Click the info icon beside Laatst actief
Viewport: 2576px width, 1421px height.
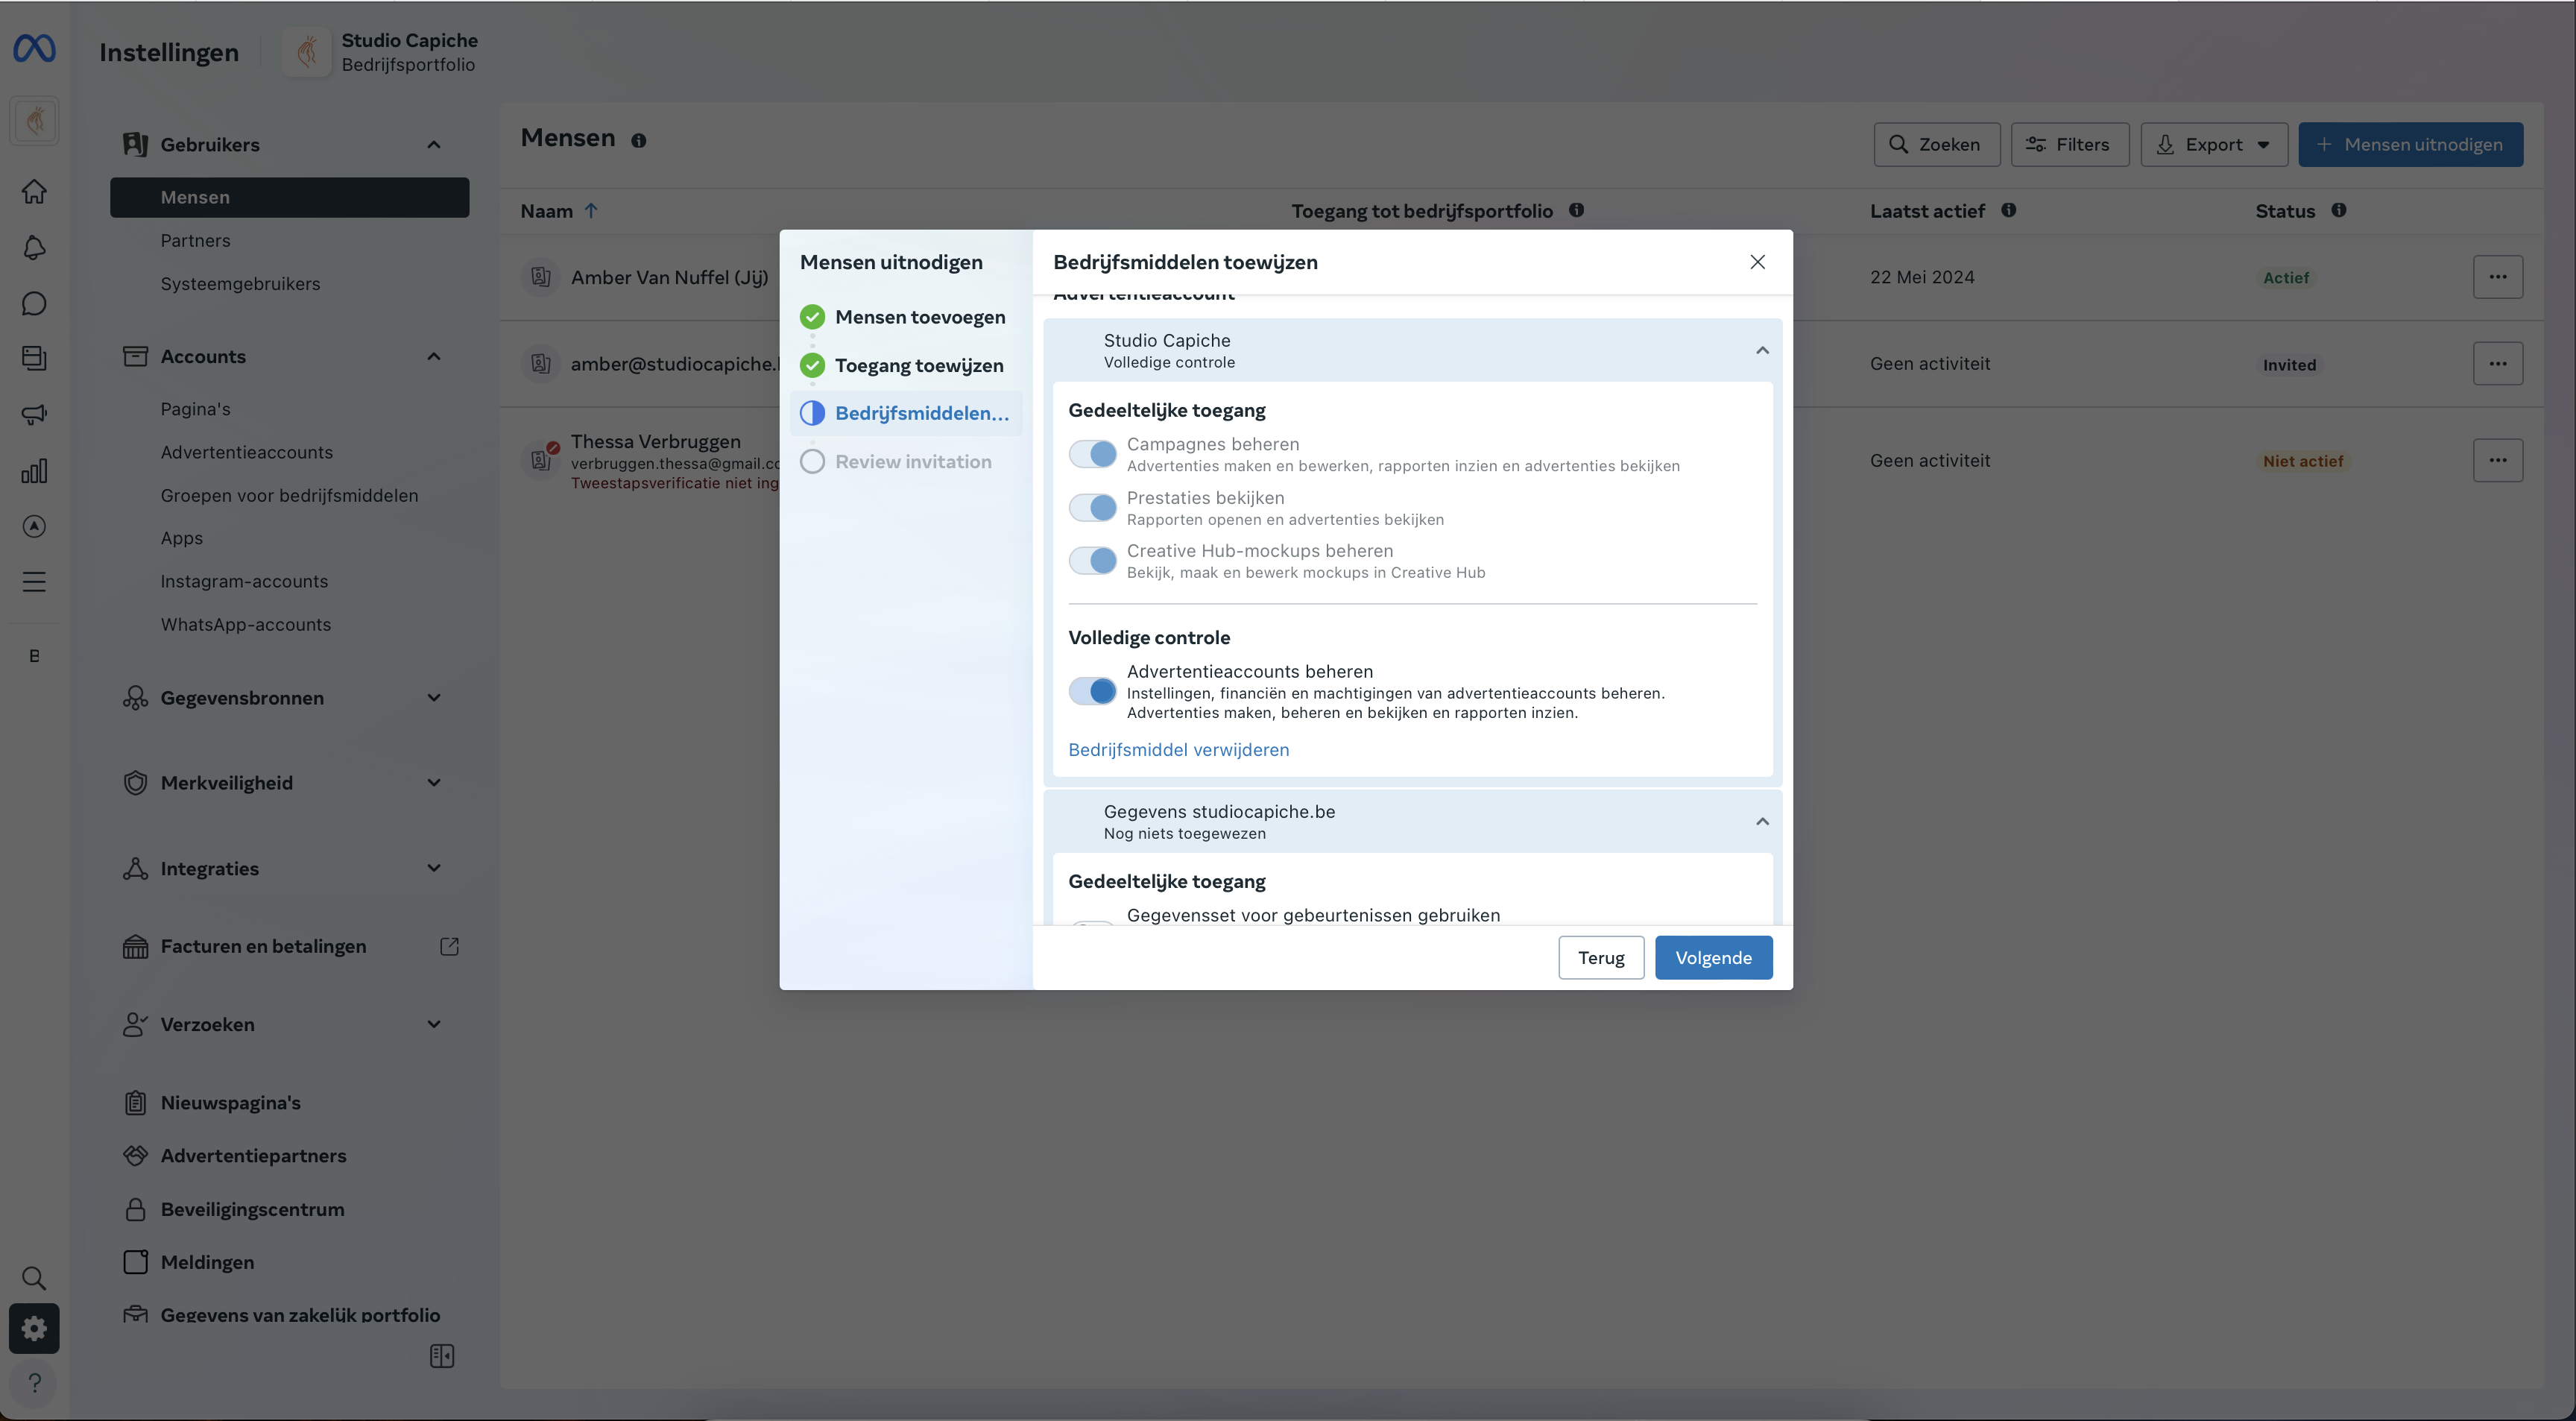(2008, 210)
